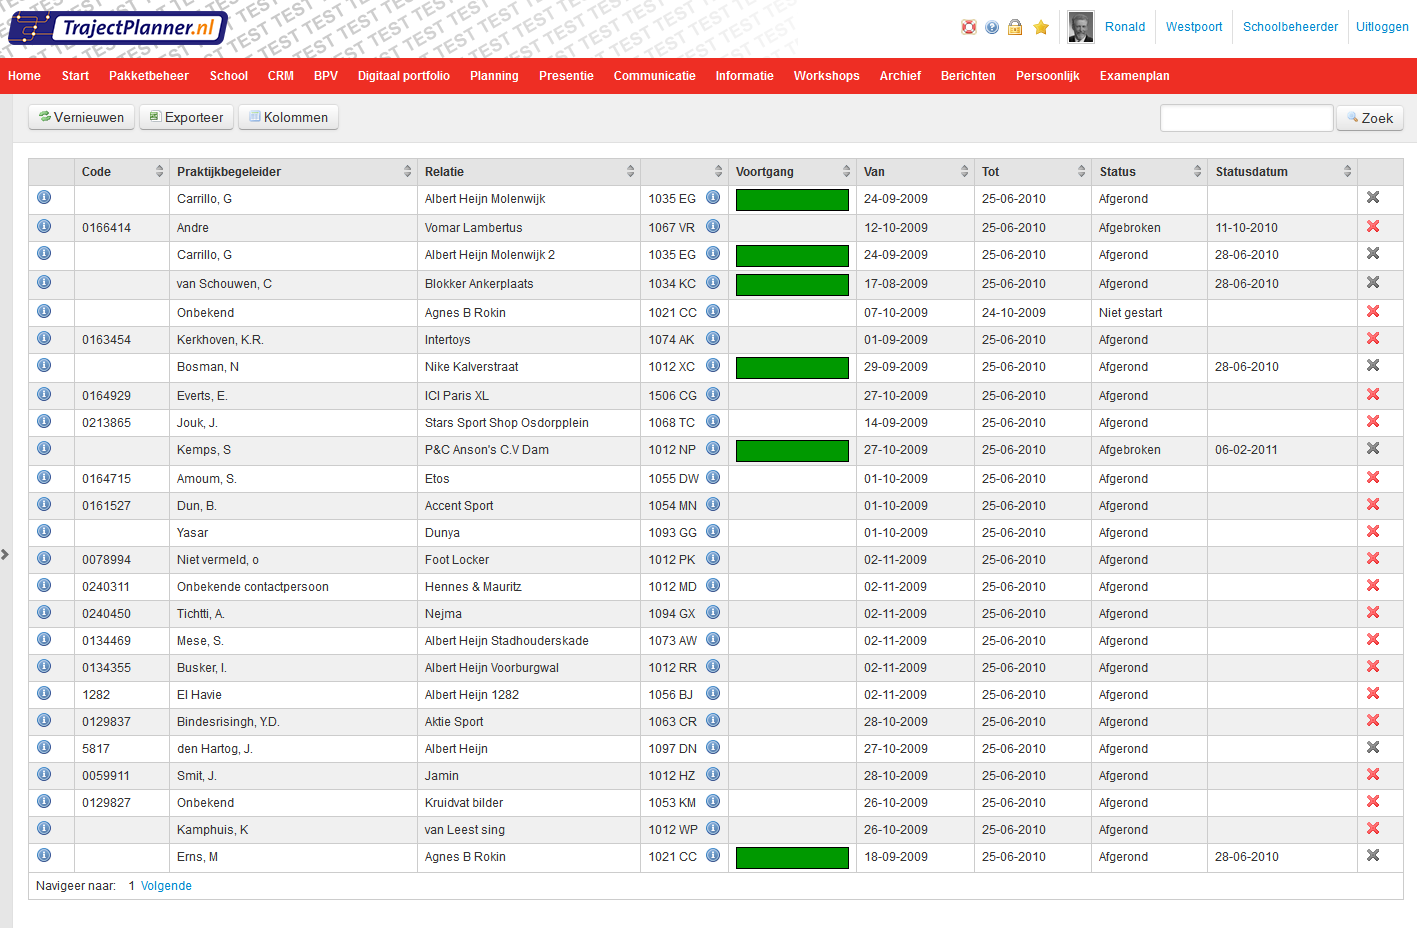The image size is (1417, 928).
Task: Click the gold star favorites icon
Action: (x=1041, y=27)
